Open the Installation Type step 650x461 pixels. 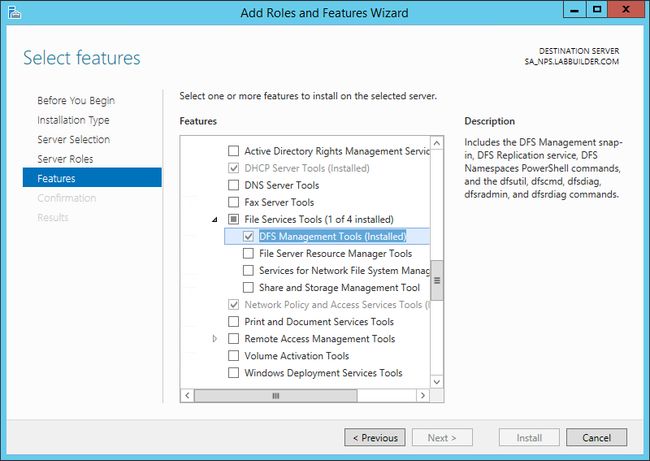73,120
